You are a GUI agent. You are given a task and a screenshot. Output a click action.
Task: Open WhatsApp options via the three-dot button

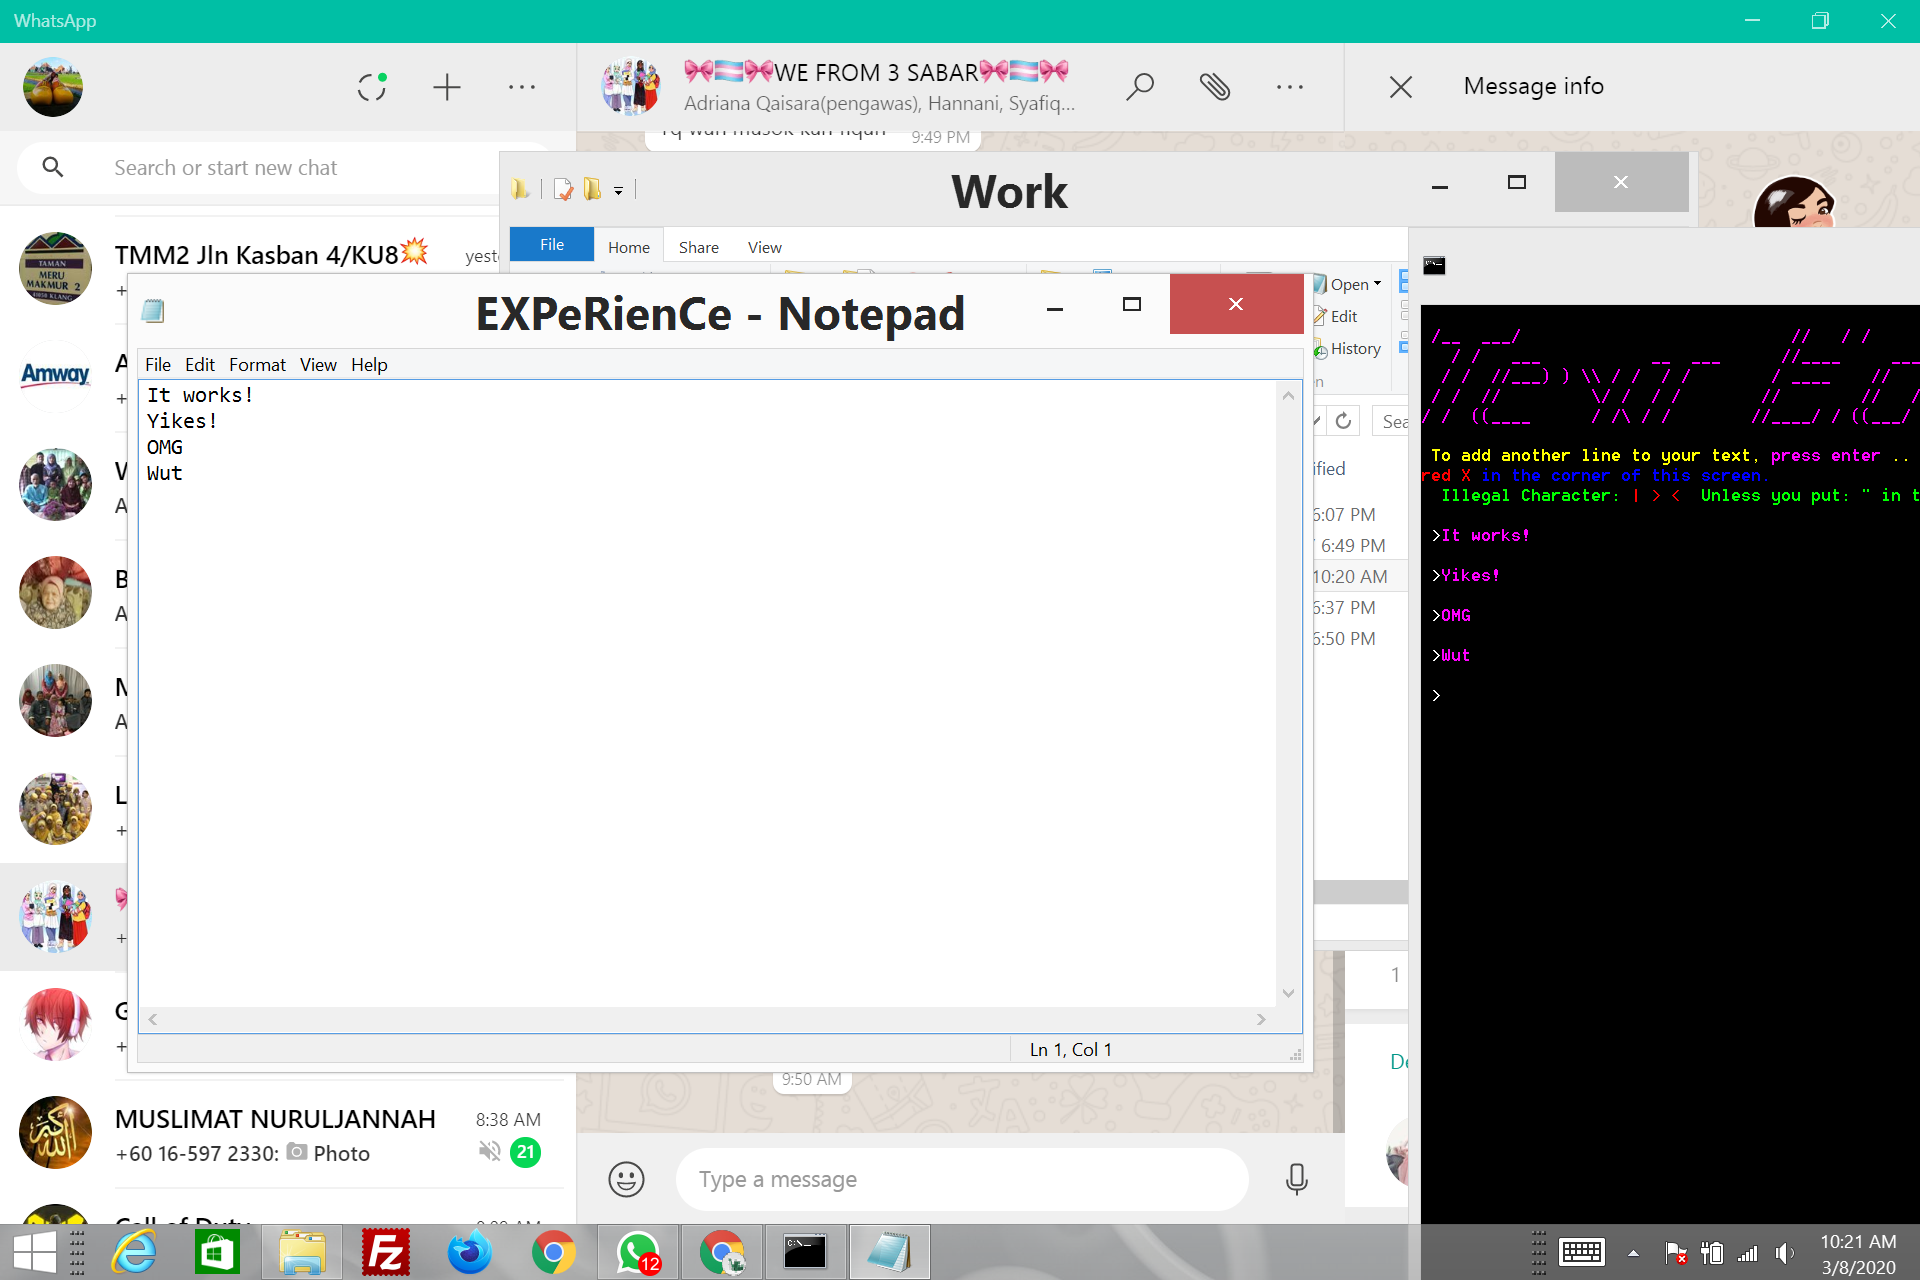522,87
